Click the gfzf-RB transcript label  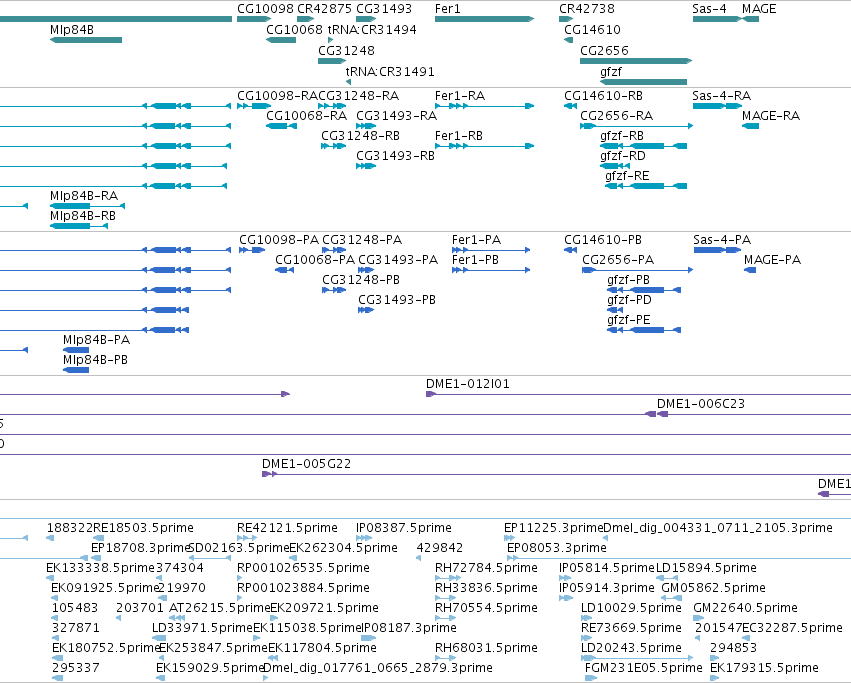622,136
